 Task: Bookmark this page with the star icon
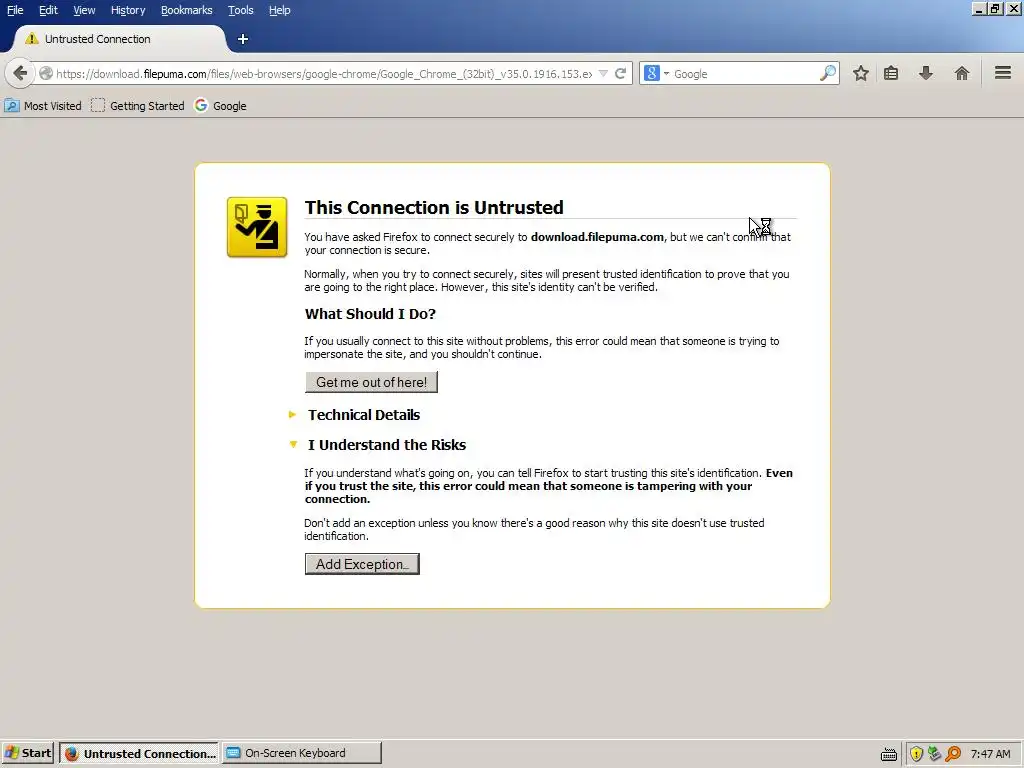click(x=861, y=73)
